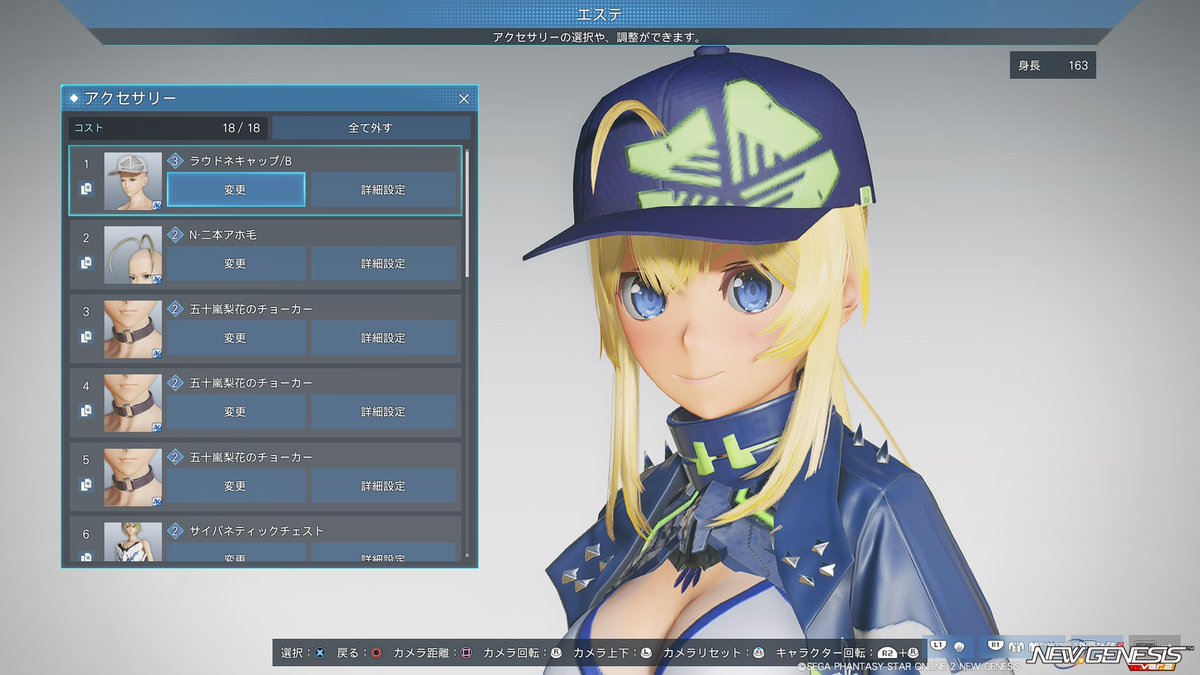This screenshot has height=675, width=1200.
Task: Click the copy icon in slot 2
Action: pos(86,263)
